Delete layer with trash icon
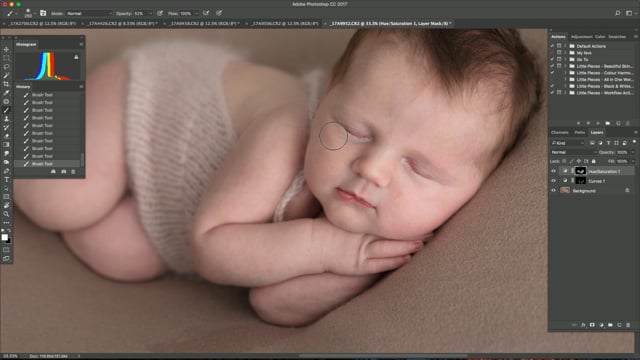 [628, 325]
